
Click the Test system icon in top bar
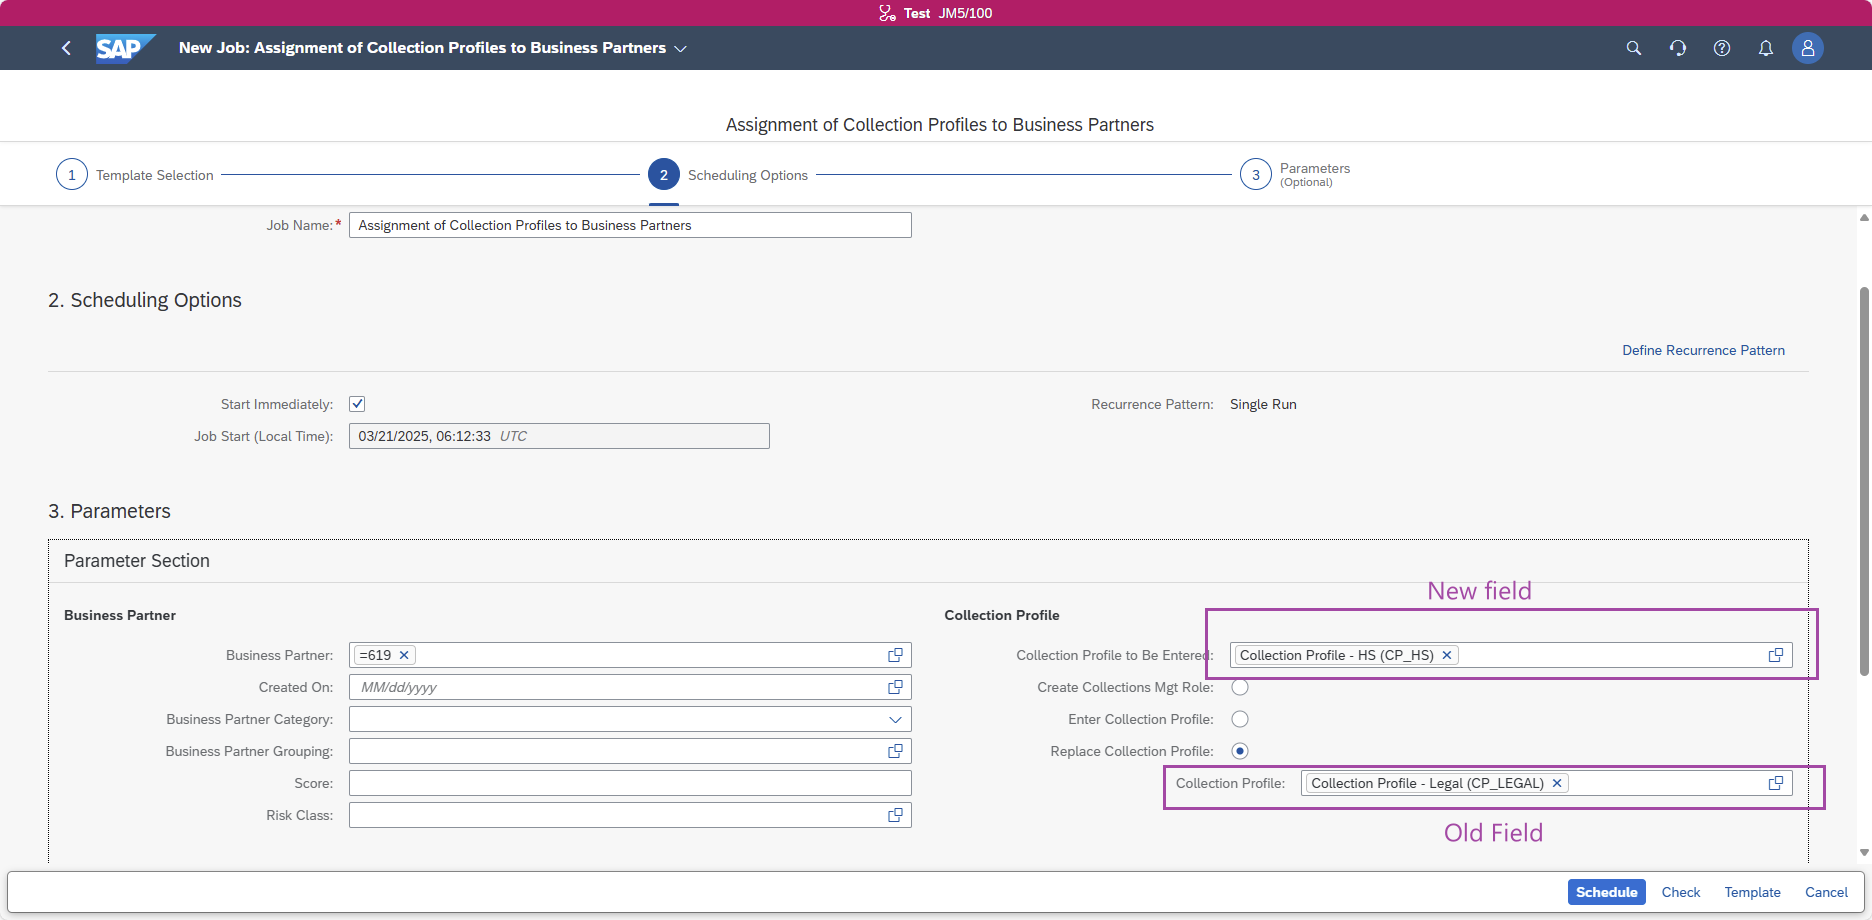887,13
